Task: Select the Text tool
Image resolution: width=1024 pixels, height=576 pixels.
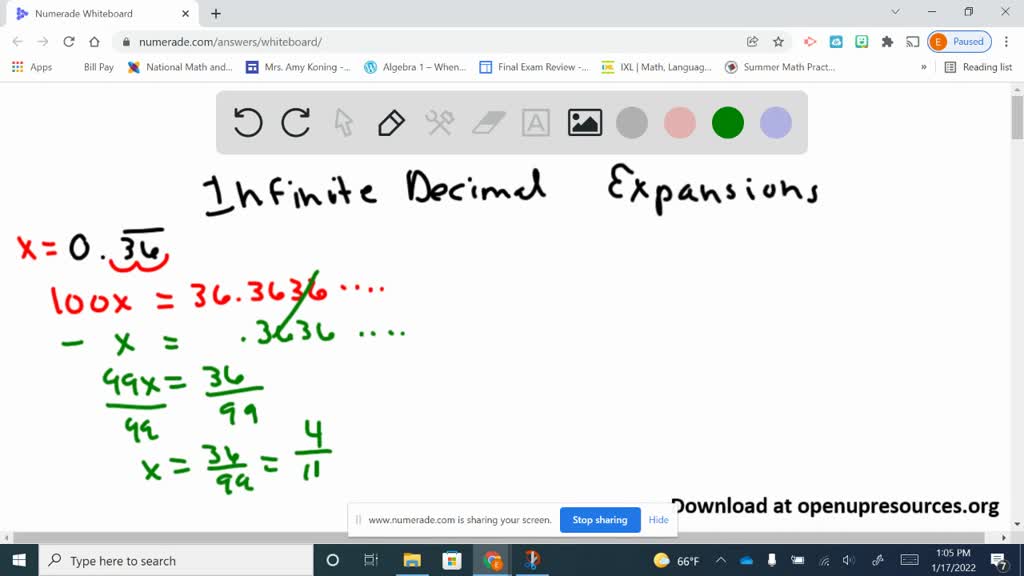Action: (536, 122)
